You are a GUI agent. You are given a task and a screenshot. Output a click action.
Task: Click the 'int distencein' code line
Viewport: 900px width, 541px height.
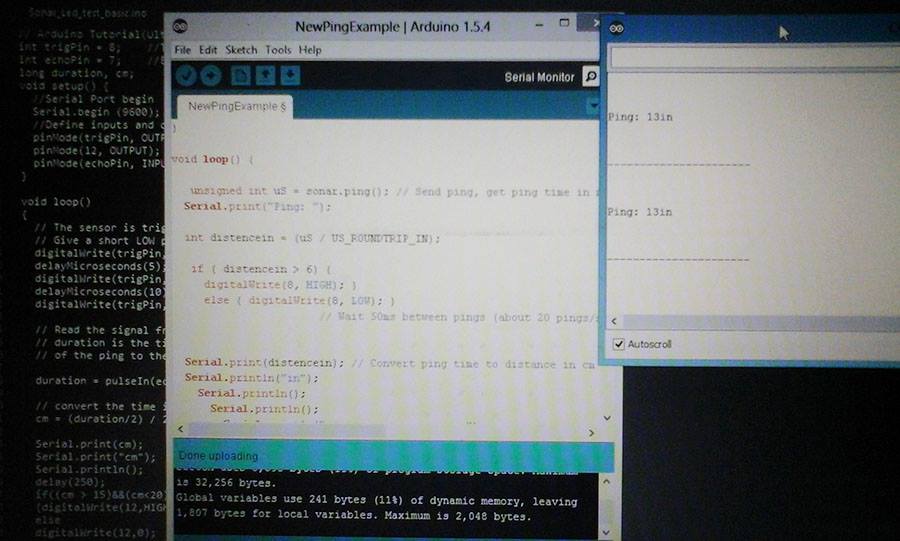pos(312,238)
